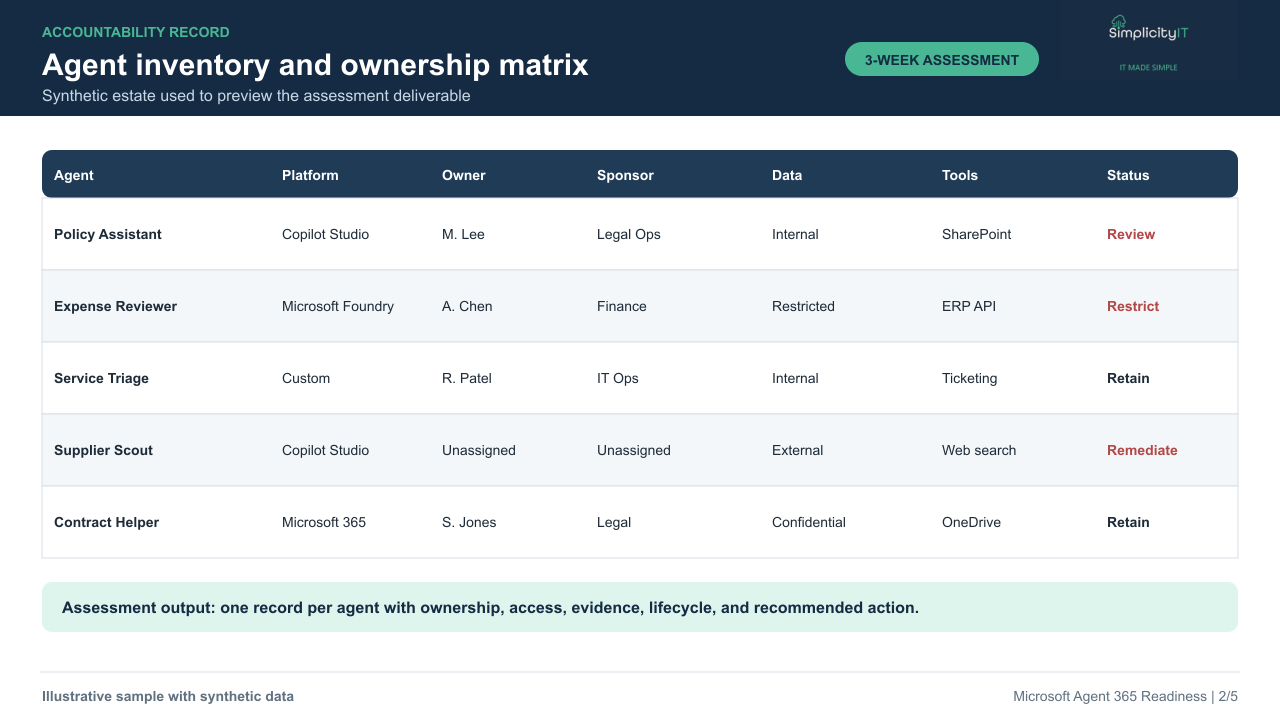
Task: Click the Policy Assistant agent name
Action: click(x=108, y=234)
